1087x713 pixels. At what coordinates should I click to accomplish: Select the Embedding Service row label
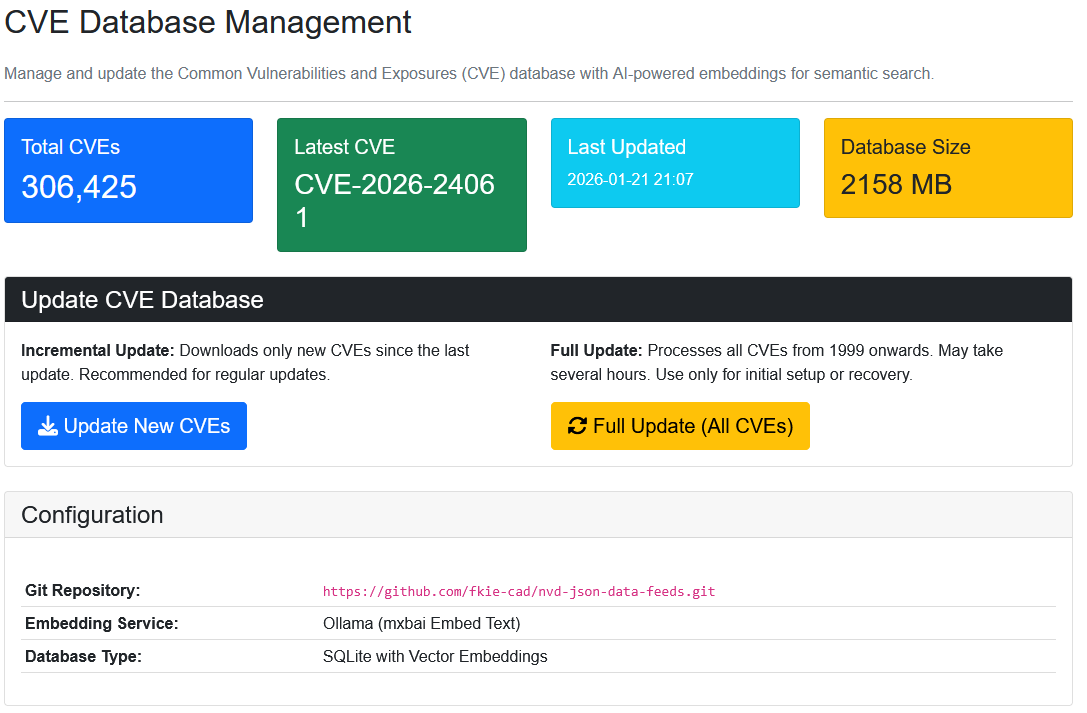point(101,624)
